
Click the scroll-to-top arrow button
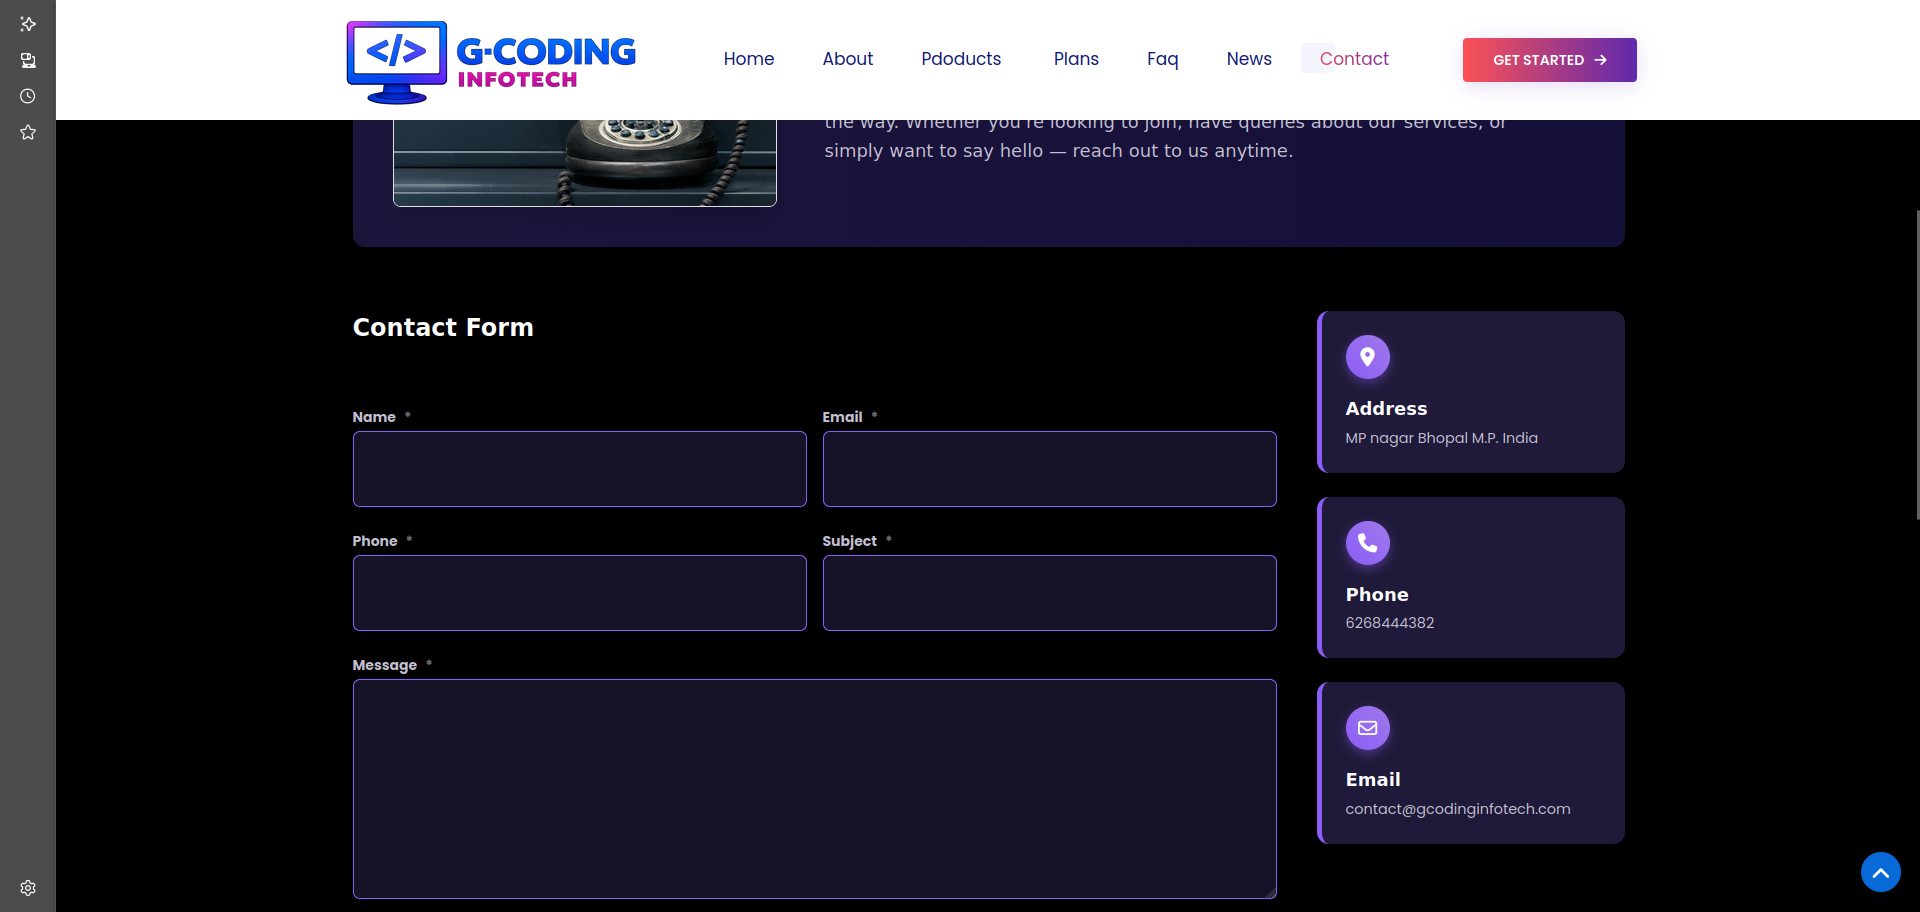1880,872
